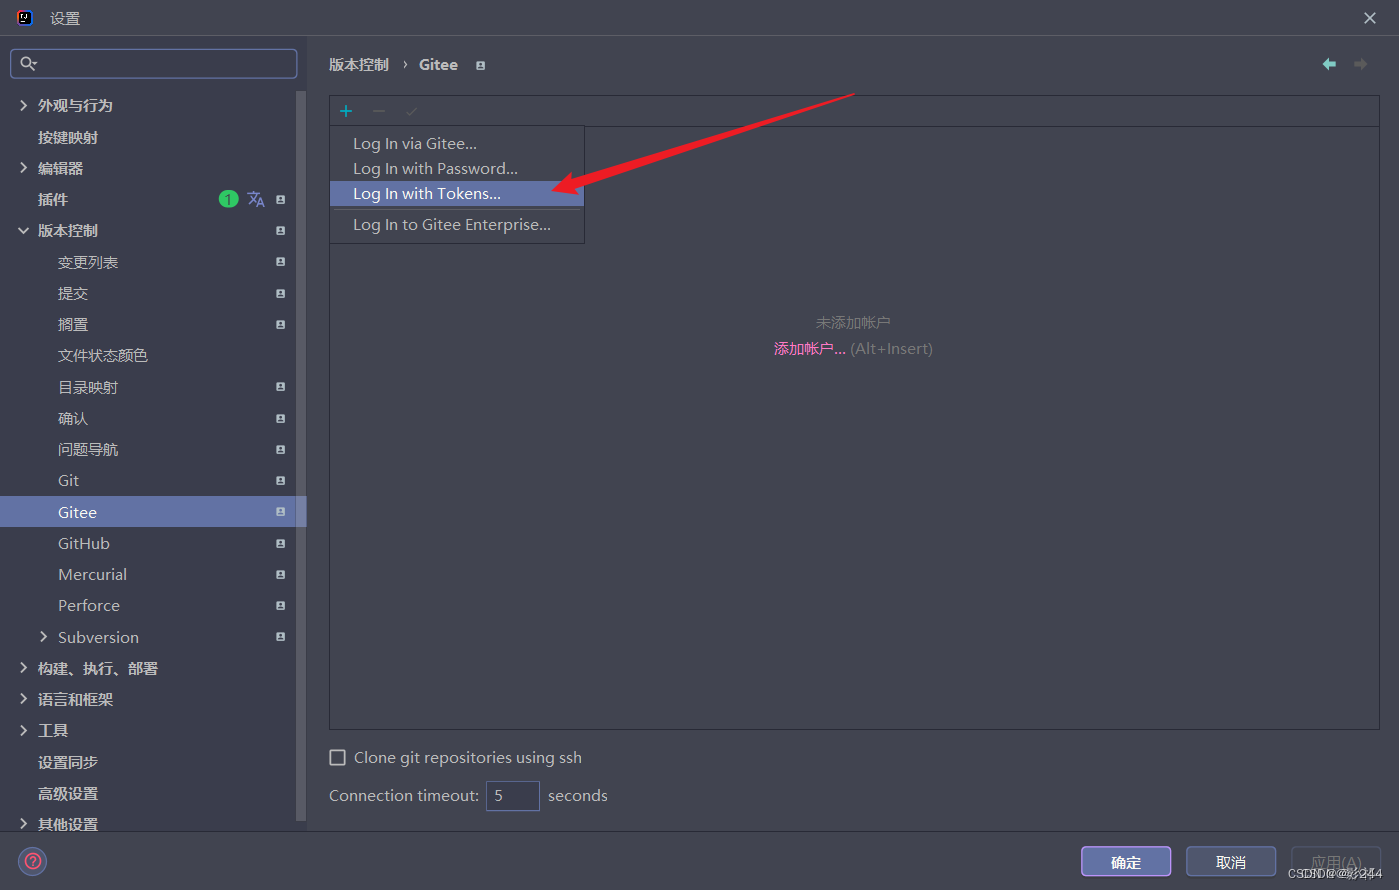1399x890 pixels.
Task: Choose Log In to Gitee Enterprise...
Action: tap(457, 225)
